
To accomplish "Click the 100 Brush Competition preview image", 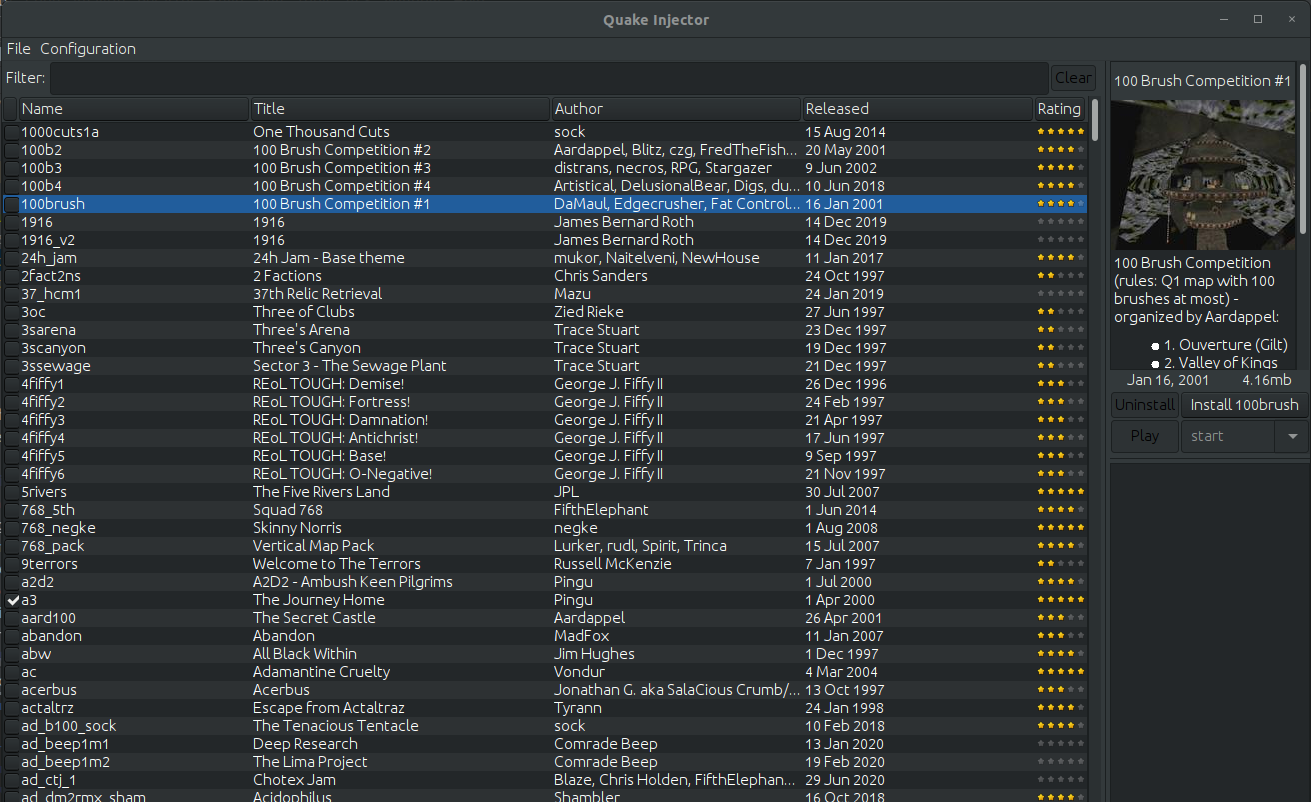I will [x=1203, y=174].
